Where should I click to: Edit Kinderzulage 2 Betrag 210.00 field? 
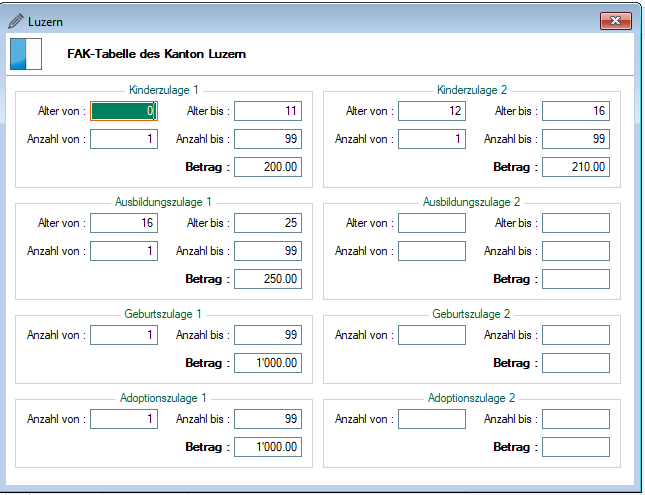pos(576,167)
